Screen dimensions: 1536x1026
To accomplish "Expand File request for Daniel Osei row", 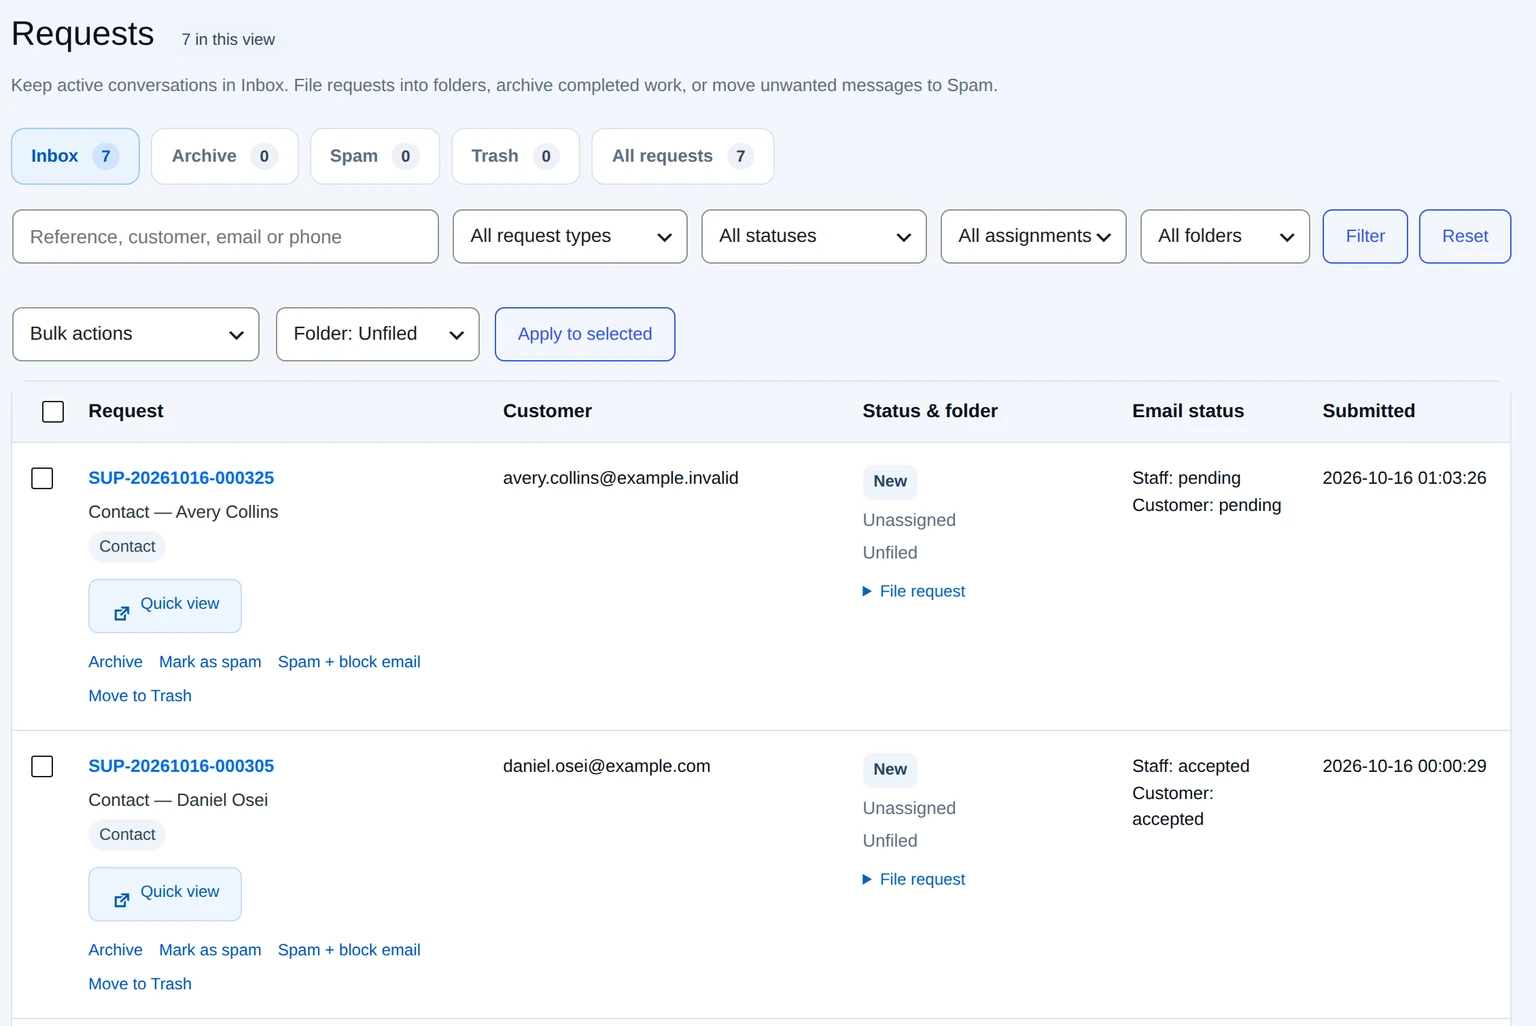I will pyautogui.click(x=914, y=879).
